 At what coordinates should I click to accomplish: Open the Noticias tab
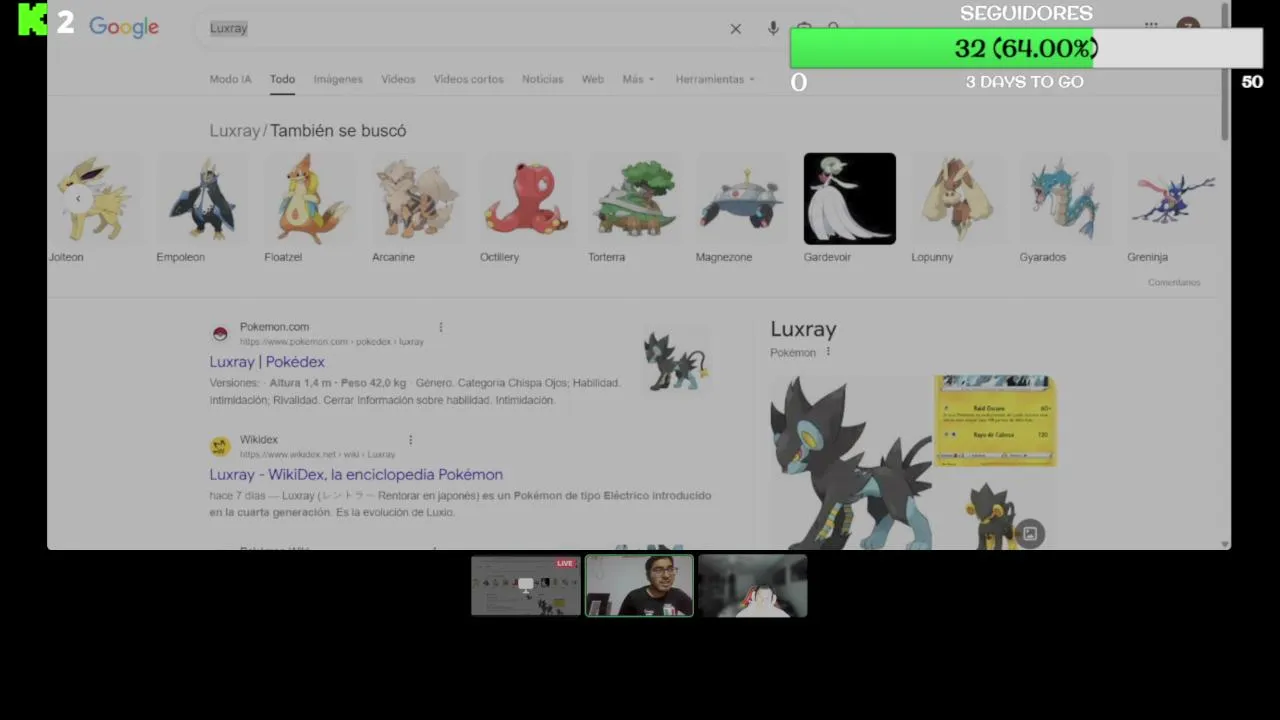(542, 79)
